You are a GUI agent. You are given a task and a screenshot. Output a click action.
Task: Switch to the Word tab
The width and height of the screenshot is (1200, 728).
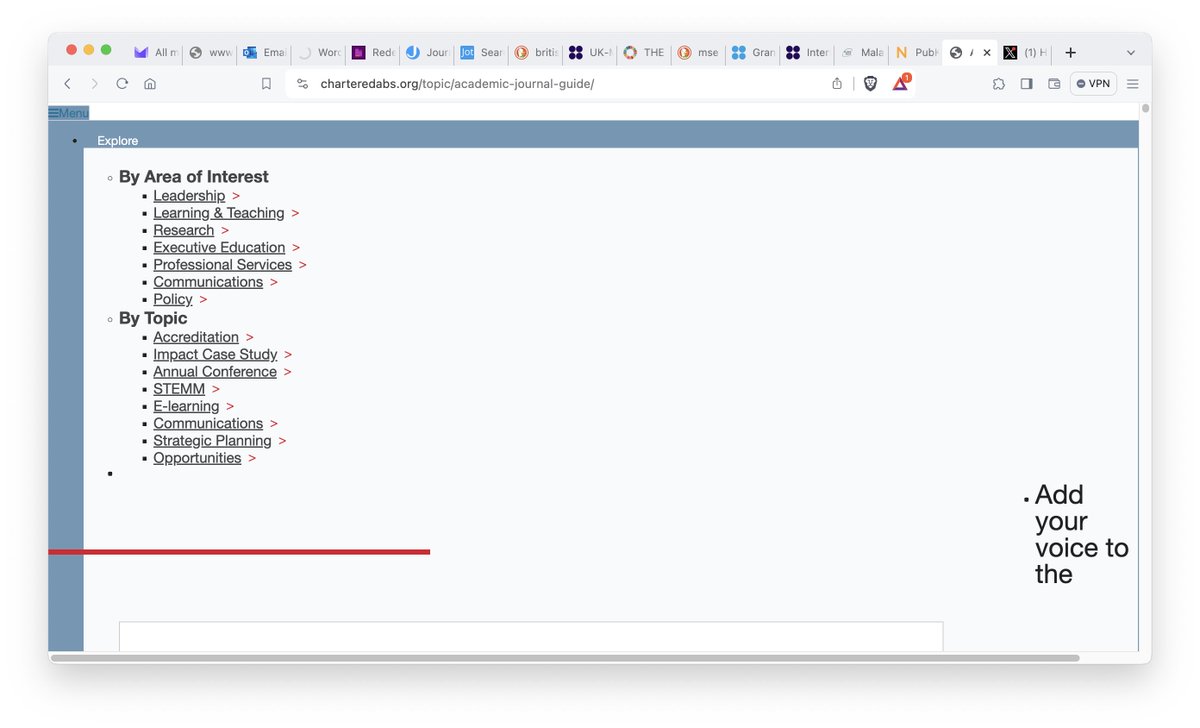318,53
